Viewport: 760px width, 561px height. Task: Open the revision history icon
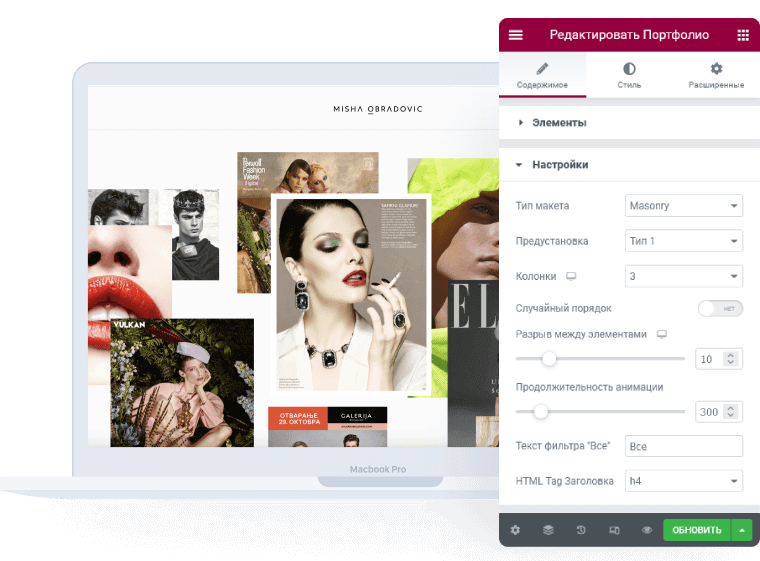[x=581, y=530]
